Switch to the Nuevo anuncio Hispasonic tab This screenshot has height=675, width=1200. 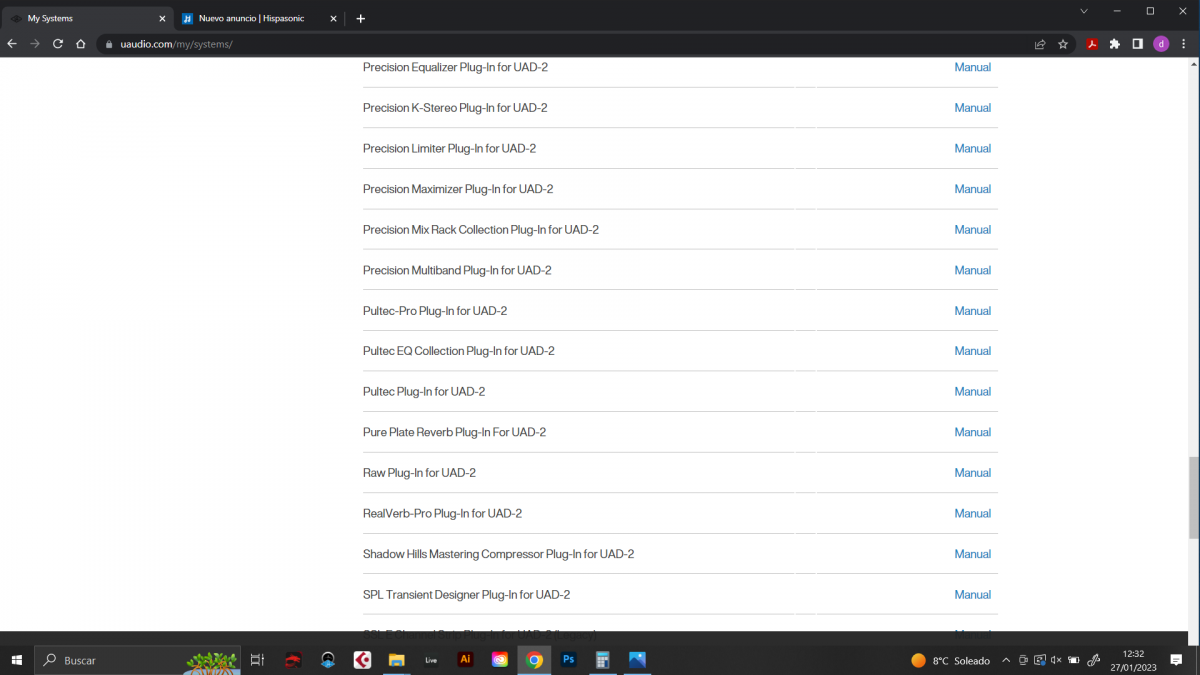(259, 18)
